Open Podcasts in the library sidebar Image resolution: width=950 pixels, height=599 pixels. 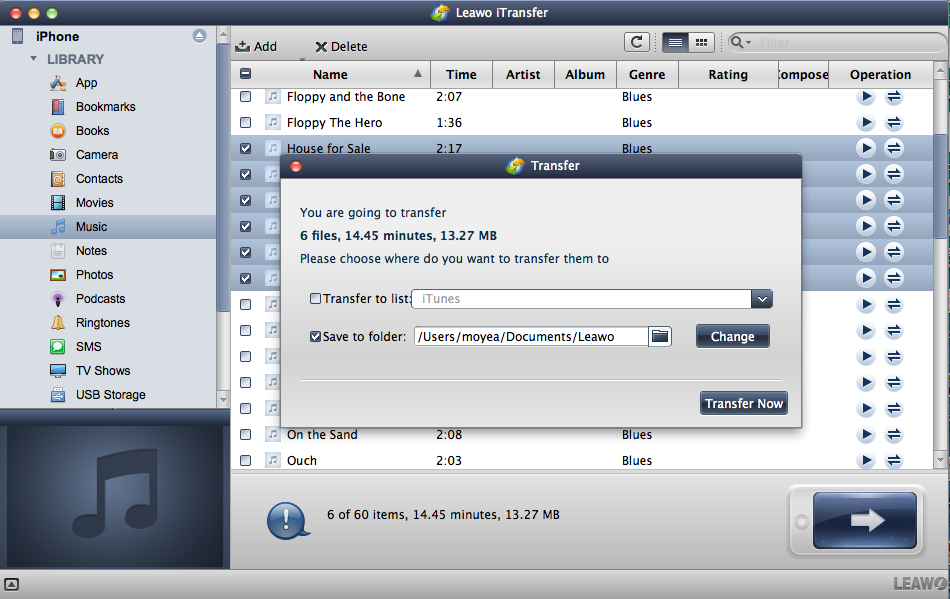100,299
